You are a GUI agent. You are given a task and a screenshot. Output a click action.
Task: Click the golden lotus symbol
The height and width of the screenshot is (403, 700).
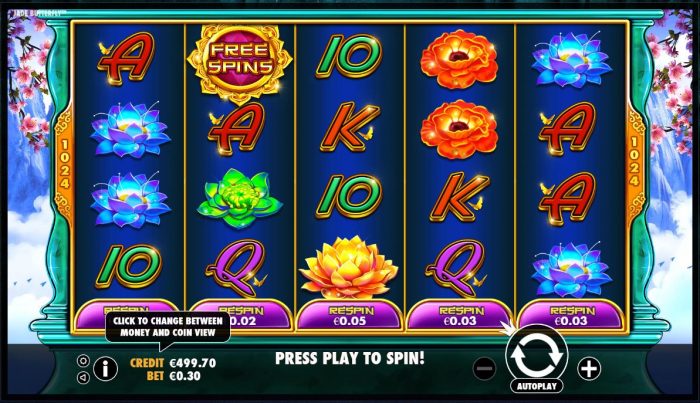[x=349, y=267]
